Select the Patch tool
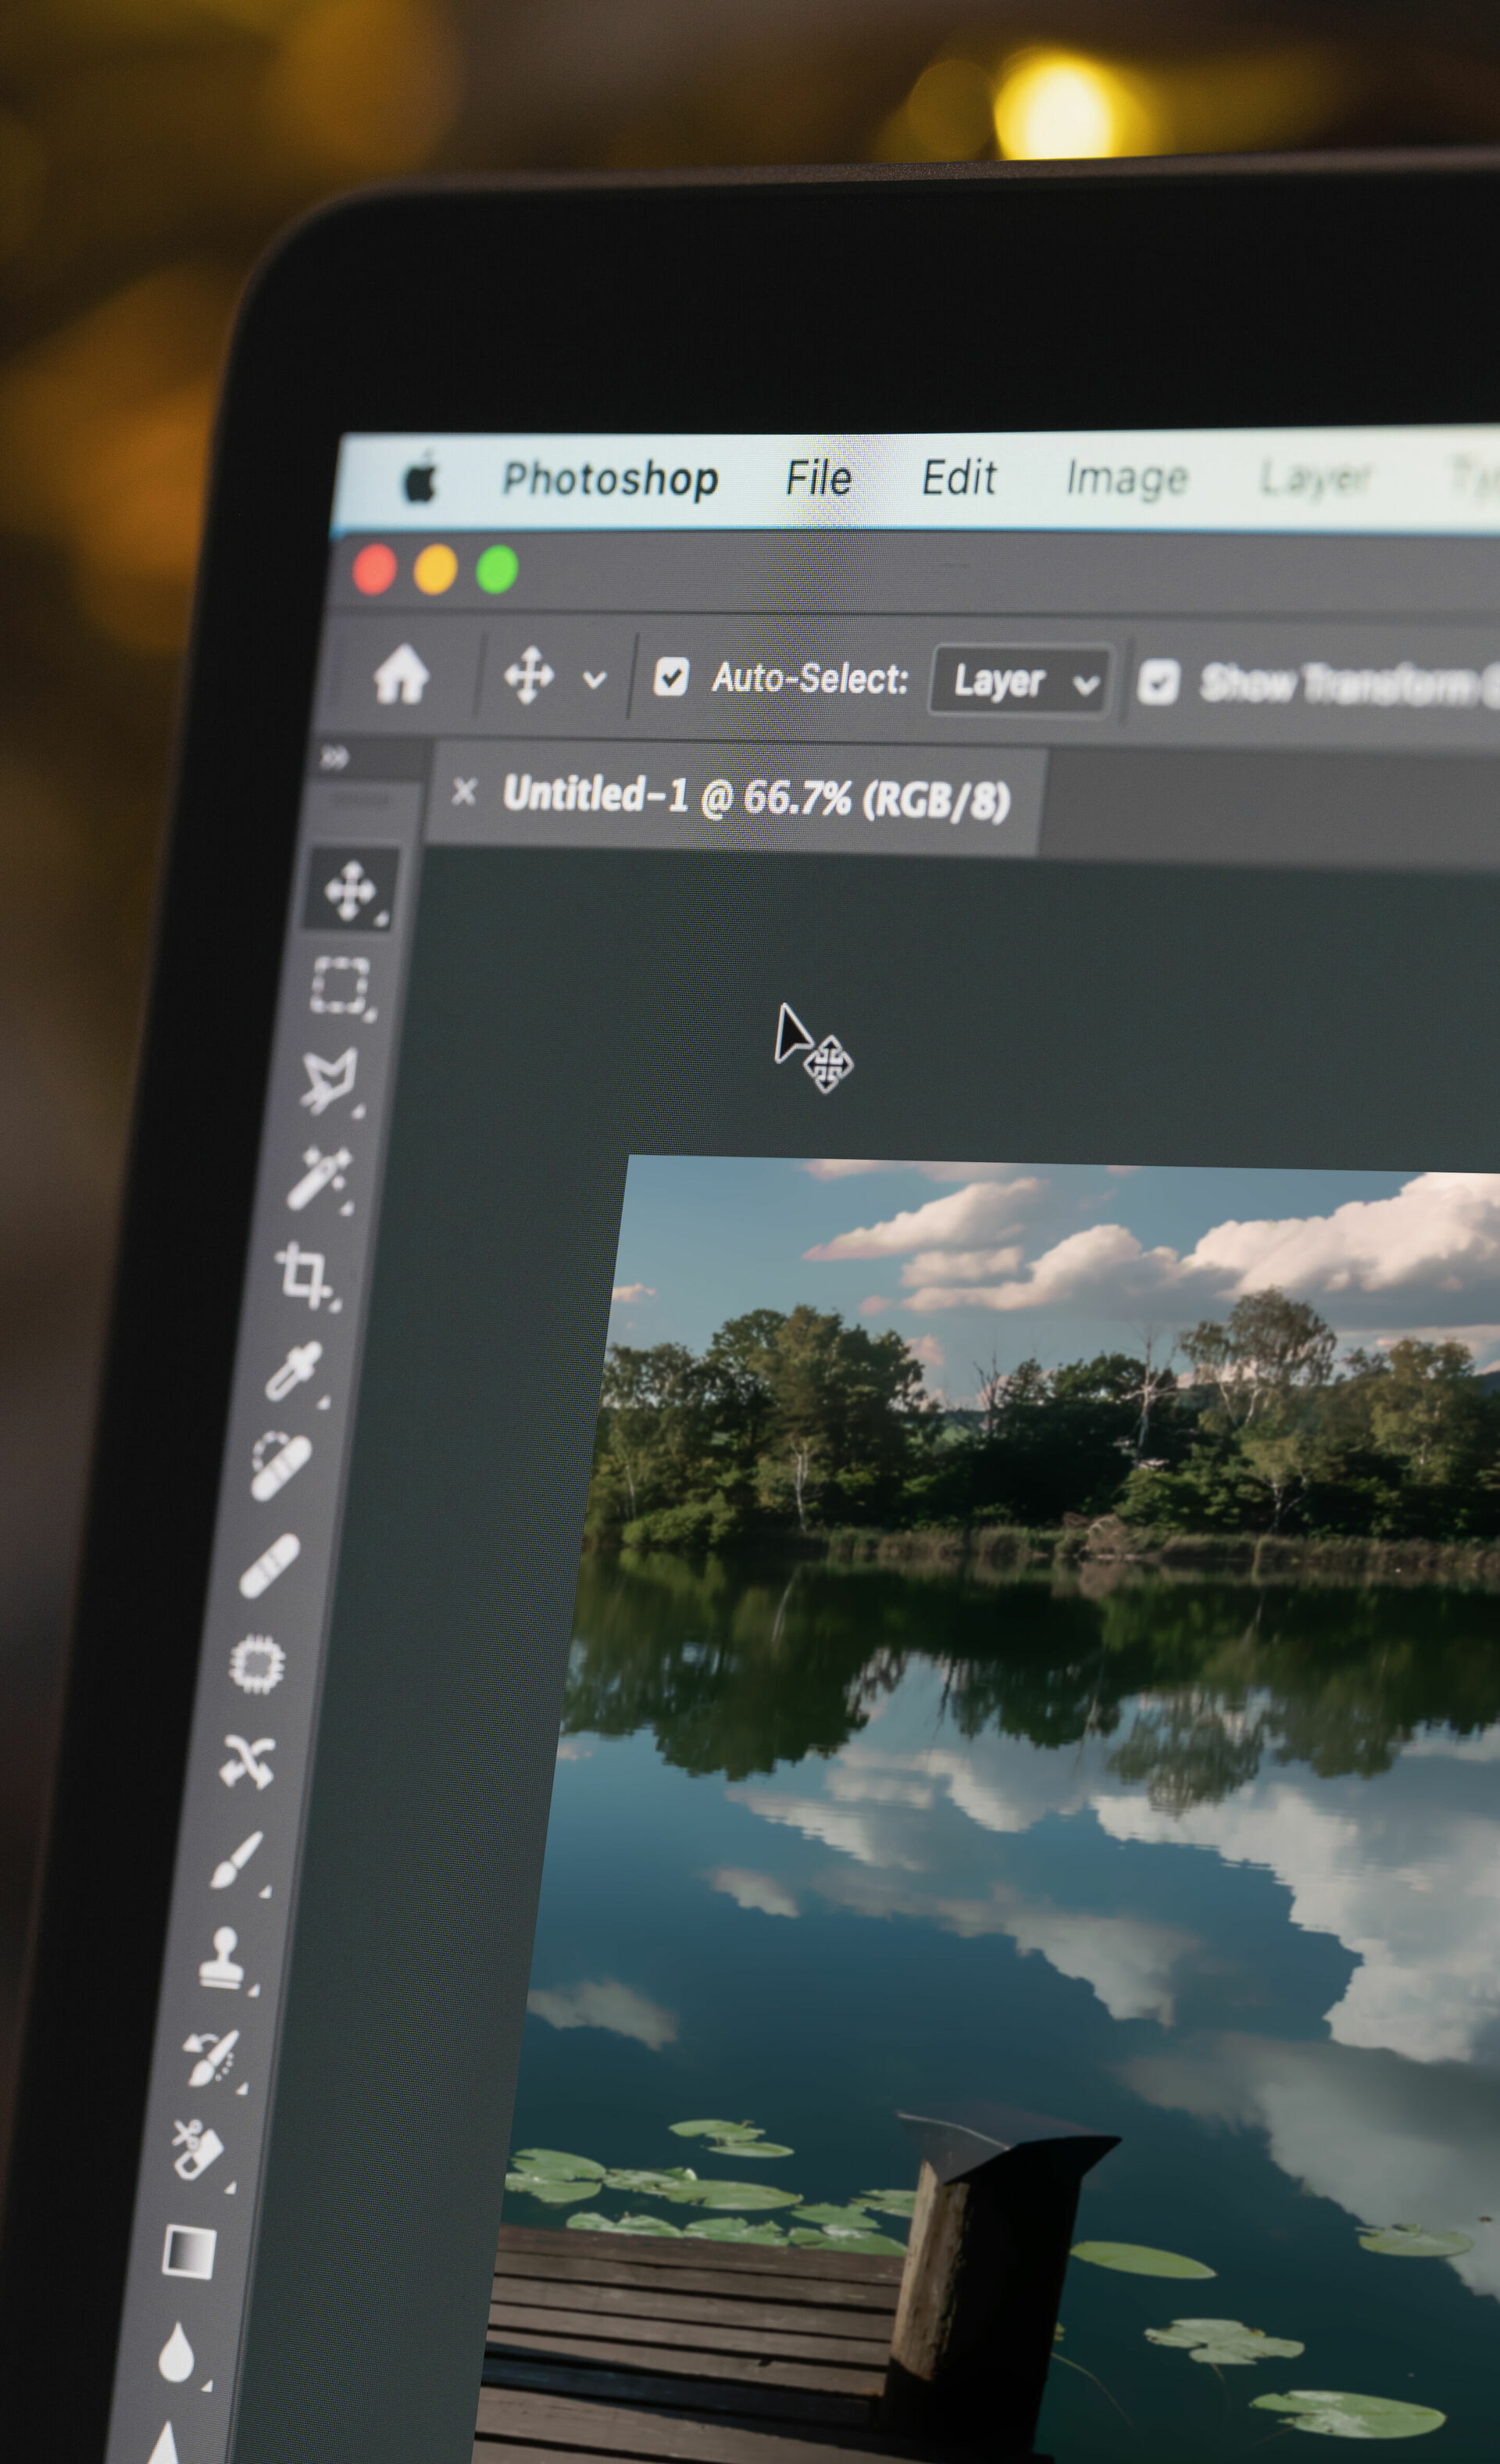This screenshot has height=2464, width=1500. 258,1665
